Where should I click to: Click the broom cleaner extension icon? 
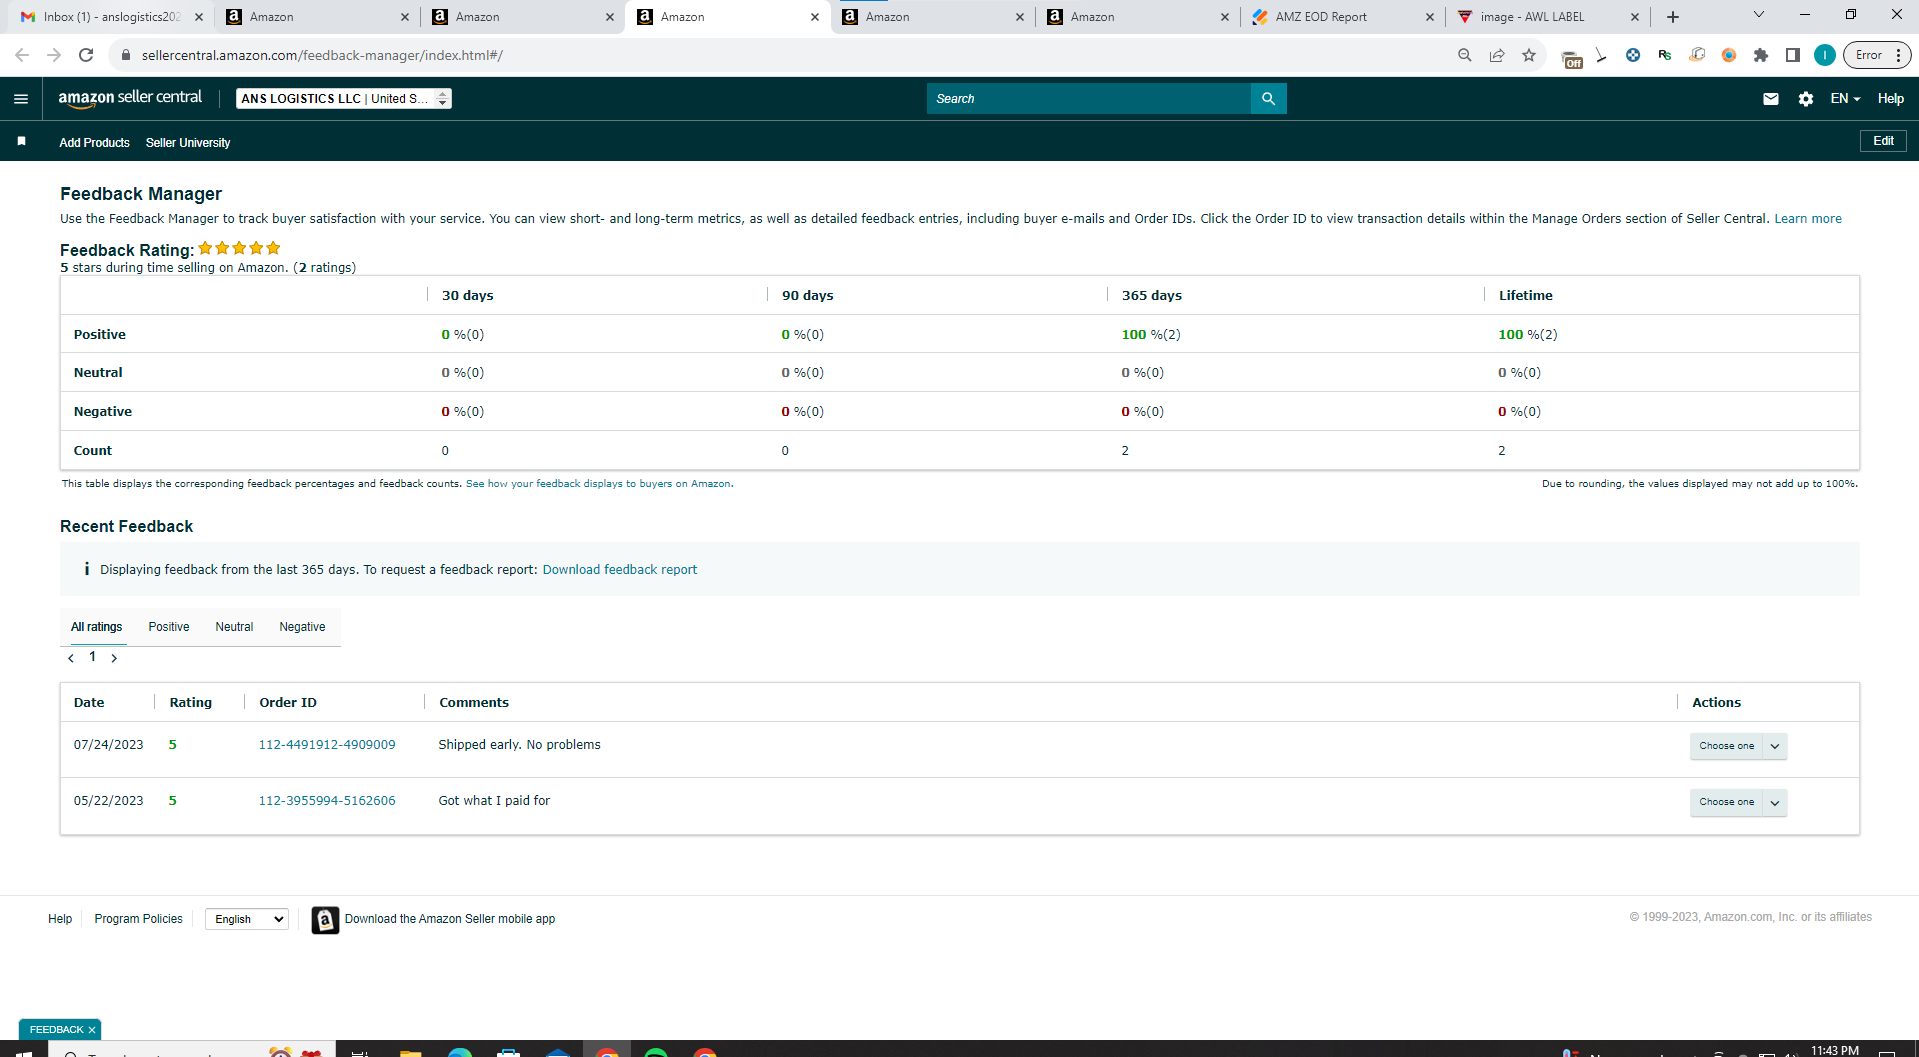pyautogui.click(x=1601, y=55)
